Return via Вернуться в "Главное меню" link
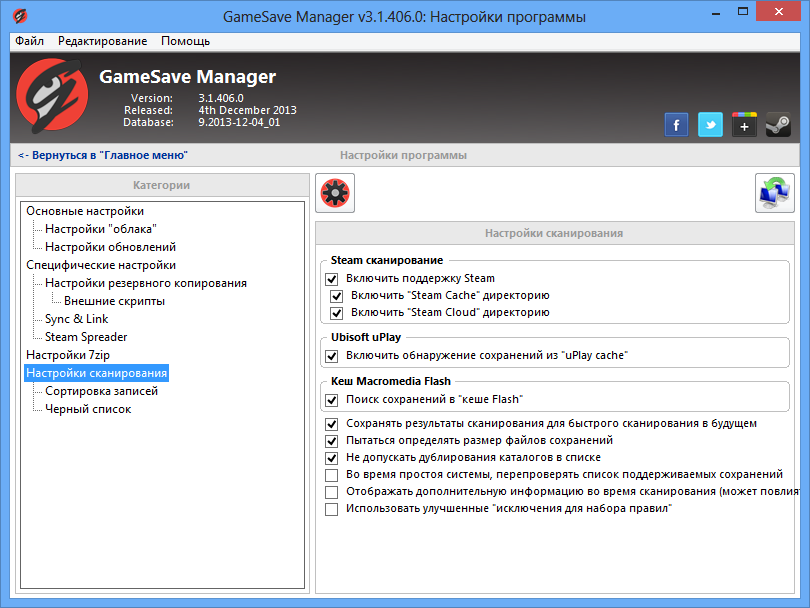This screenshot has width=810, height=608. pos(103,155)
